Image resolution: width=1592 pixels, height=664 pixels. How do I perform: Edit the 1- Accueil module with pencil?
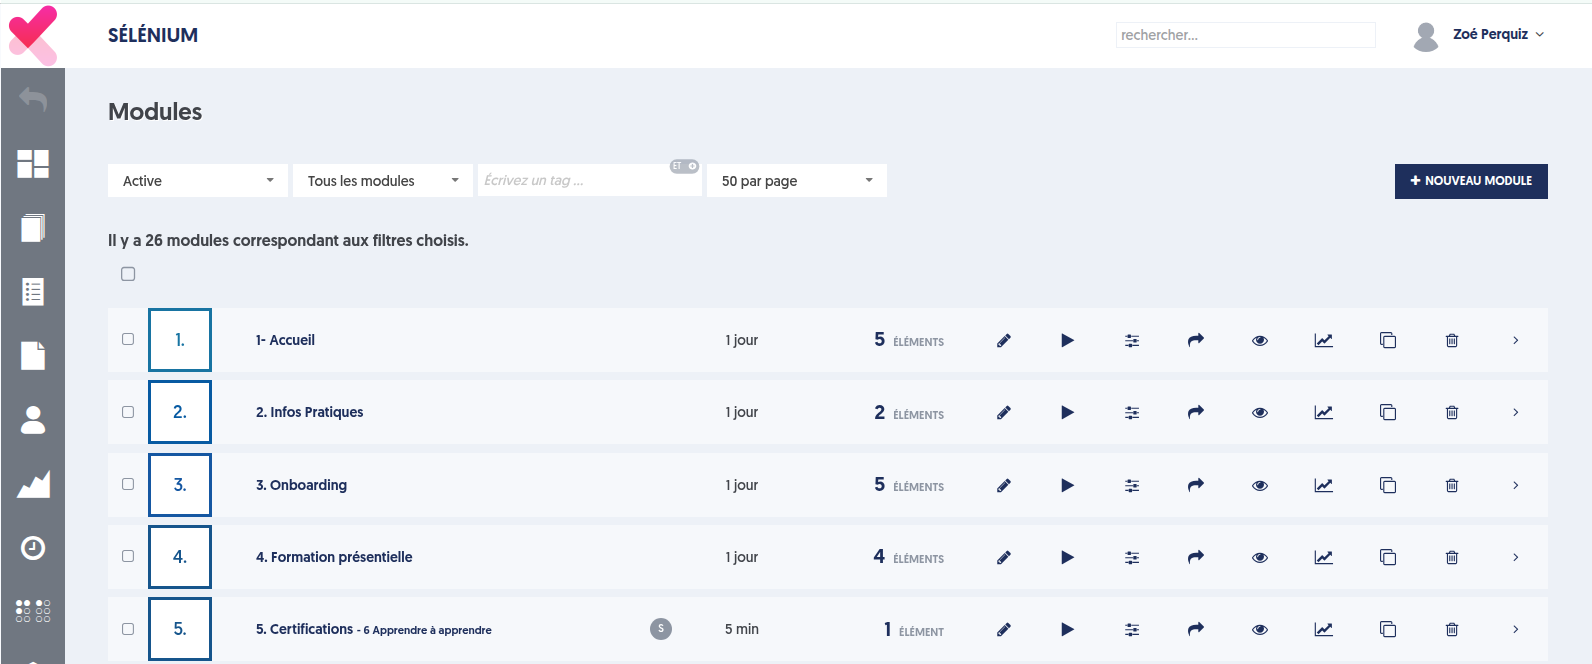1004,340
